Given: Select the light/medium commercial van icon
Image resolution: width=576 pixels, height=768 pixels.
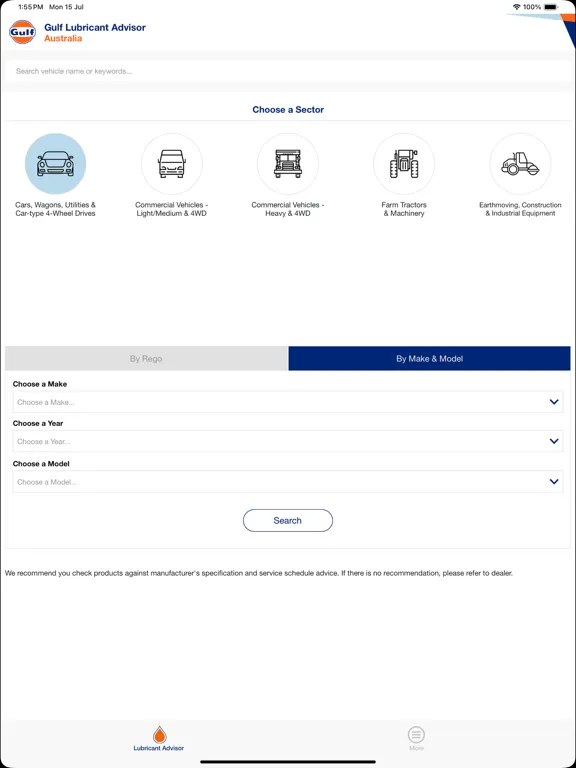Looking at the screenshot, I should (171, 164).
